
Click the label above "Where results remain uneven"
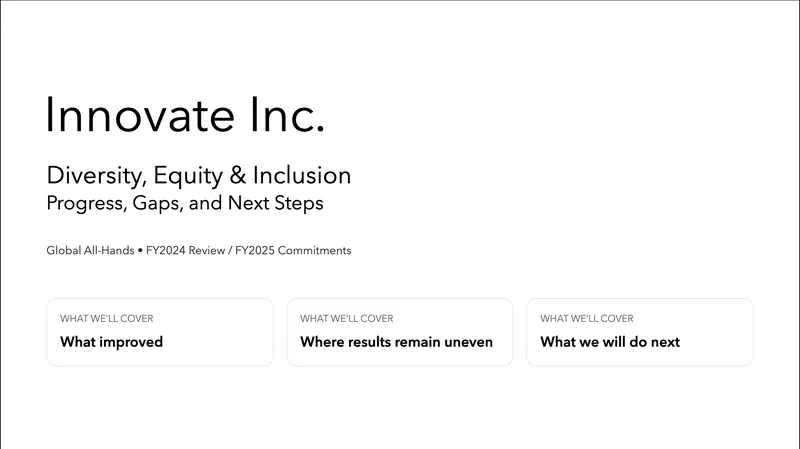pos(347,319)
